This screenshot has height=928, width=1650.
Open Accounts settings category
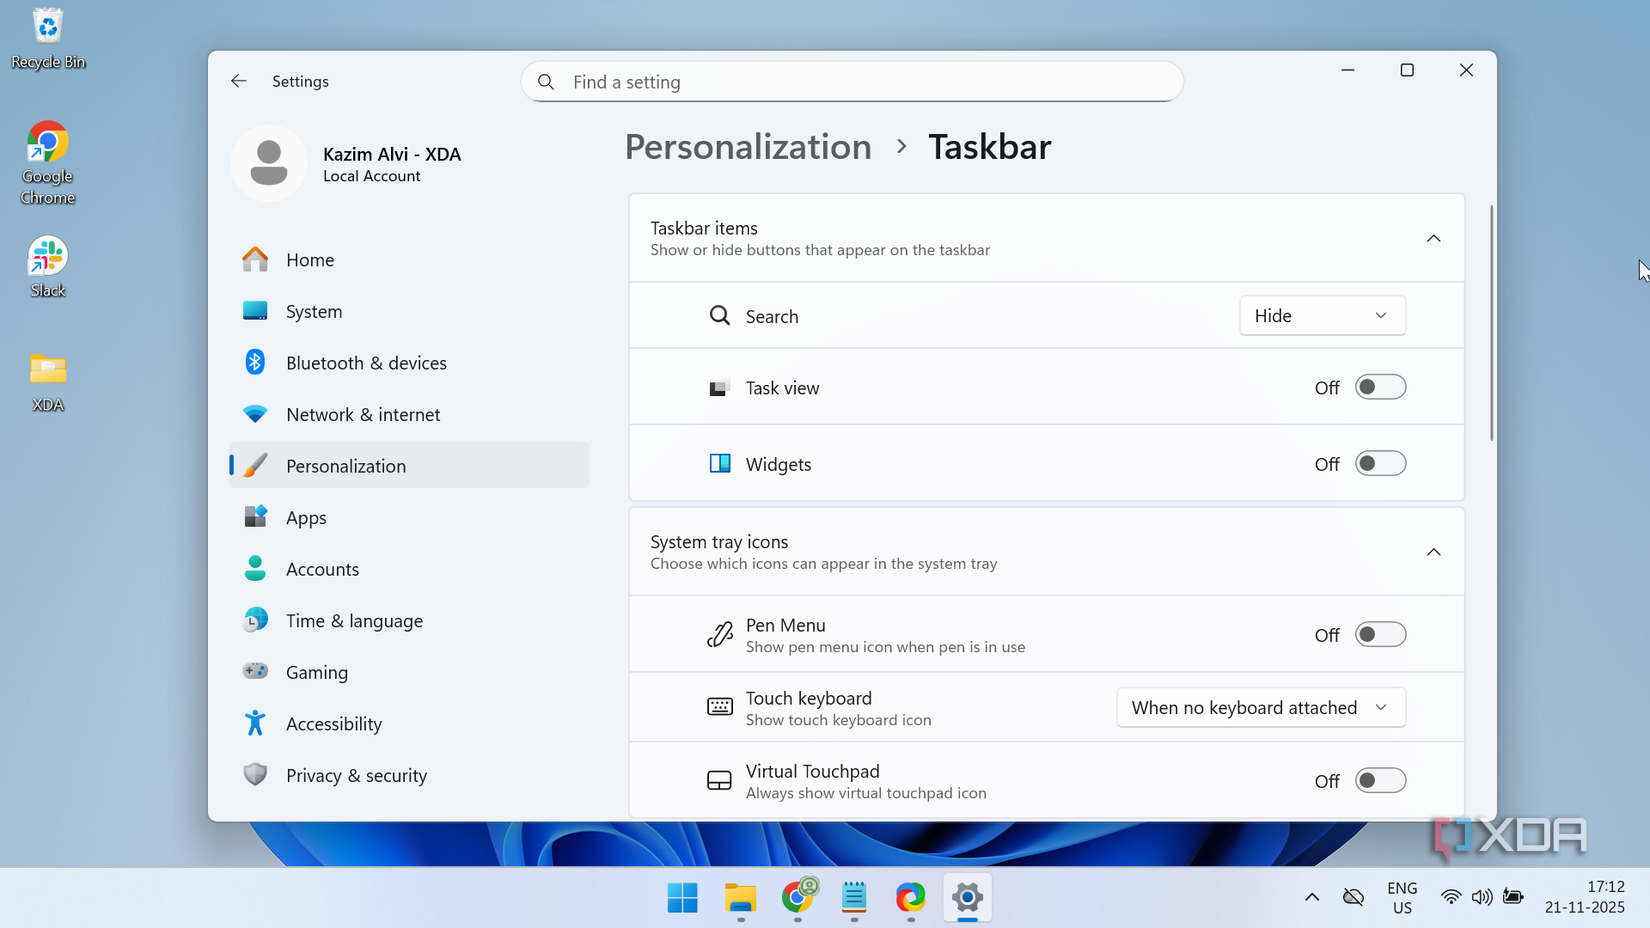[409, 569]
